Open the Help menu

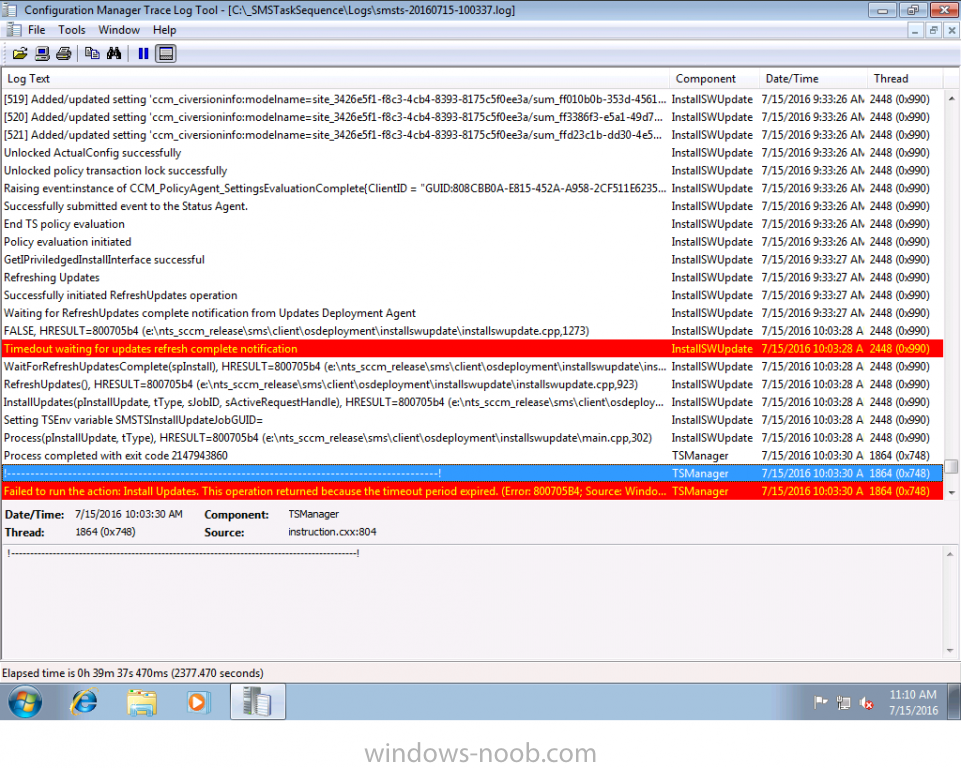[164, 30]
